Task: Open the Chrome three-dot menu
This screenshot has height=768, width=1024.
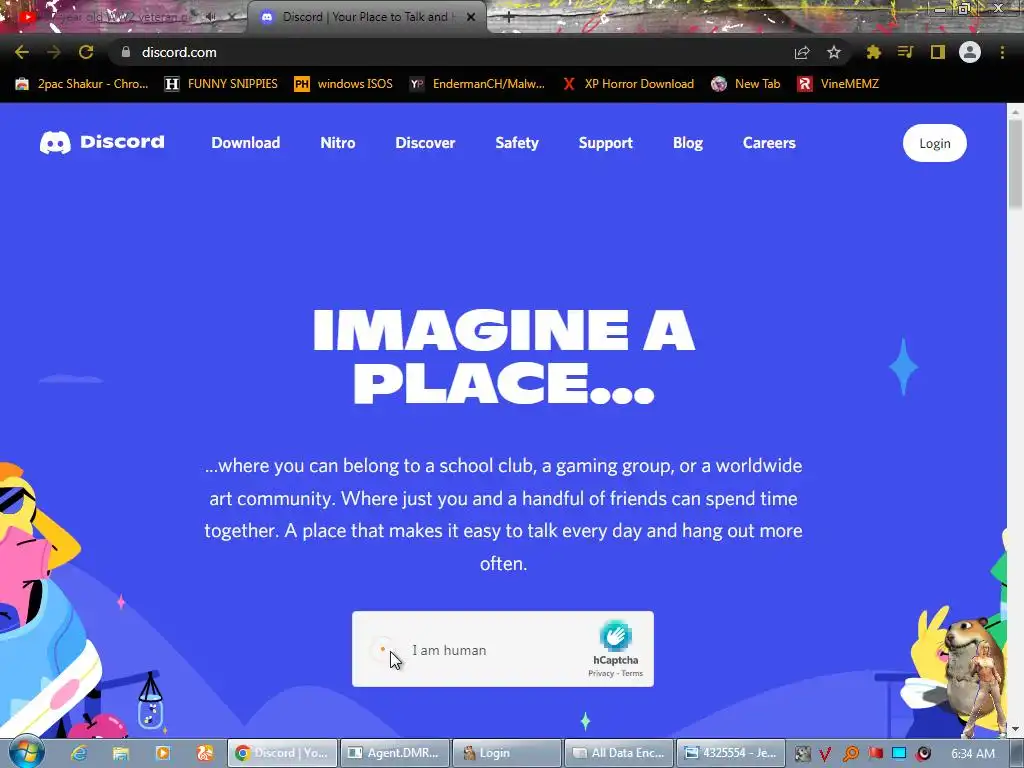Action: click(1002, 52)
